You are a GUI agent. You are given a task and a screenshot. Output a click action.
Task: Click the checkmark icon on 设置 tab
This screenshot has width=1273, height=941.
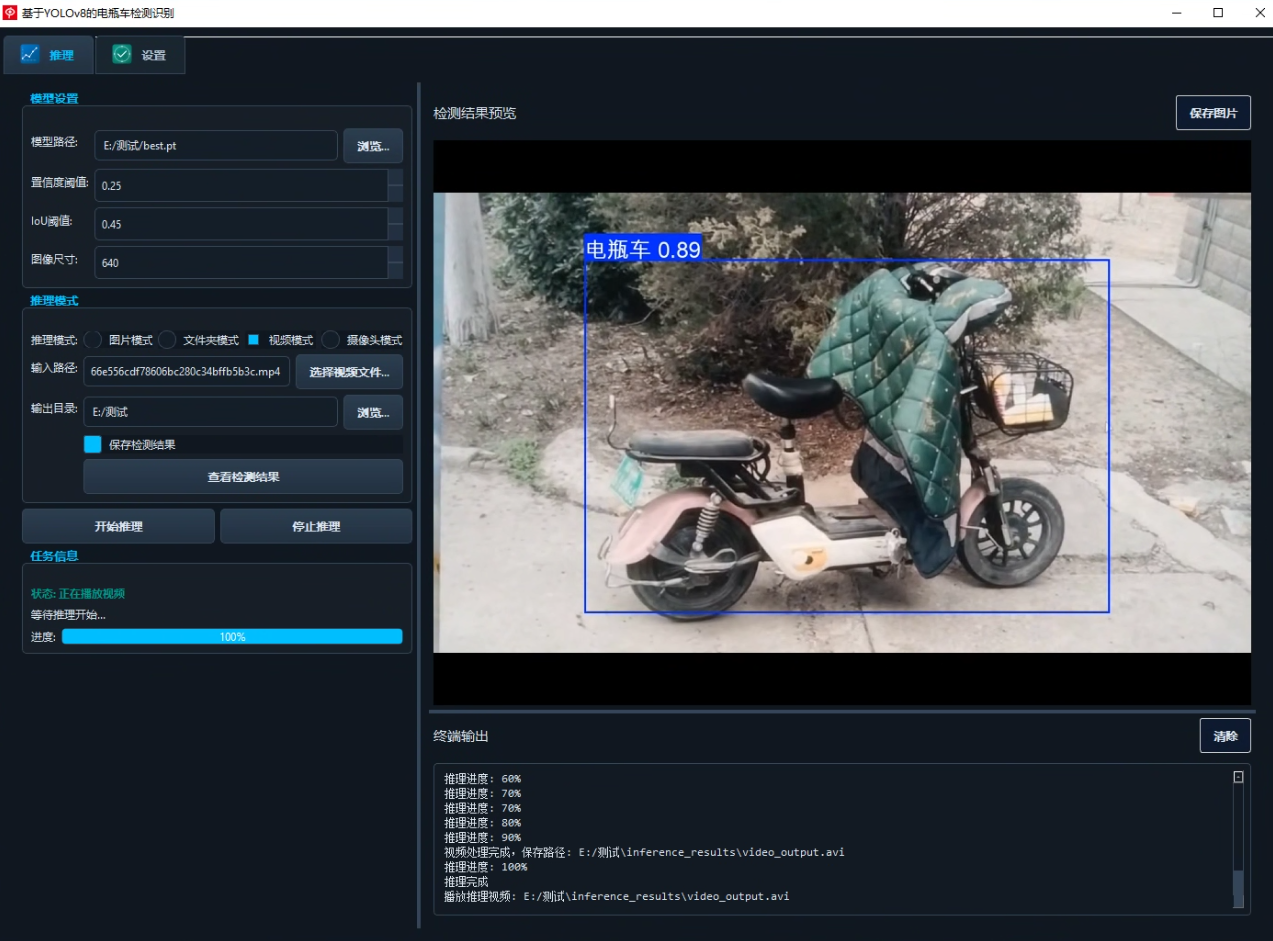tap(122, 55)
